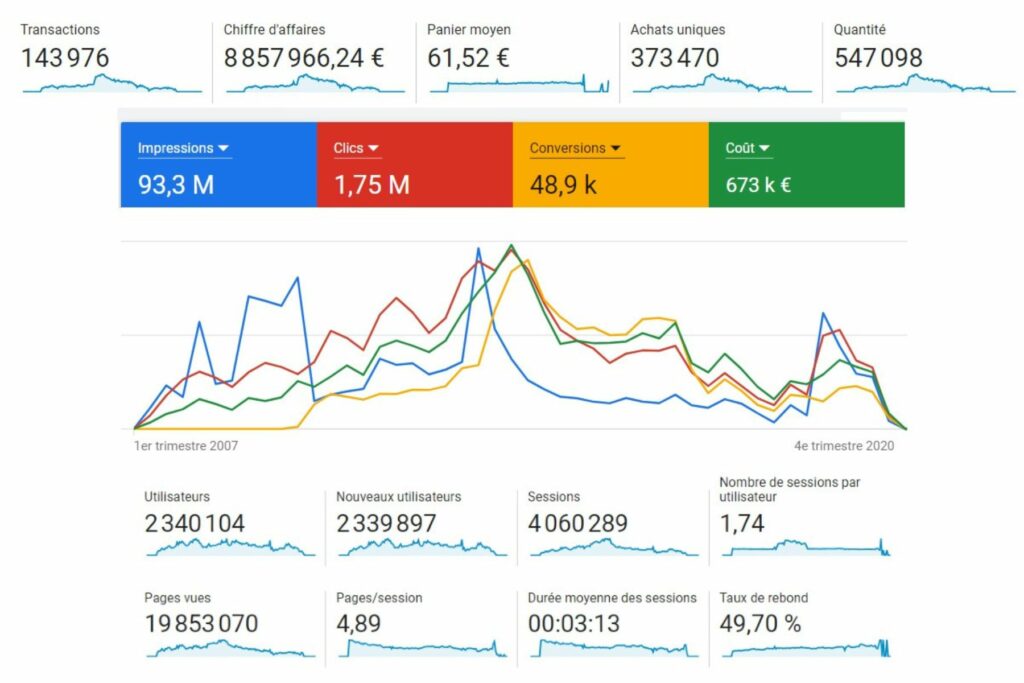Click the Nouveaux utilisateurs sparkline chart
Viewport: 1024px width, 683px height.
(x=423, y=547)
